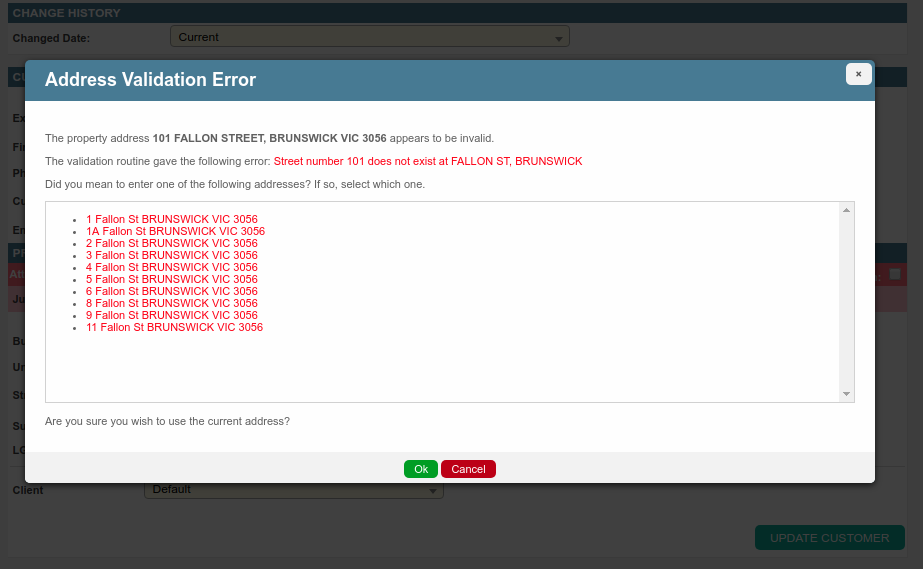The height and width of the screenshot is (569, 923).
Task: Select 9 Fallon St BRUNSWICK VIC 3056
Action: coord(171,315)
